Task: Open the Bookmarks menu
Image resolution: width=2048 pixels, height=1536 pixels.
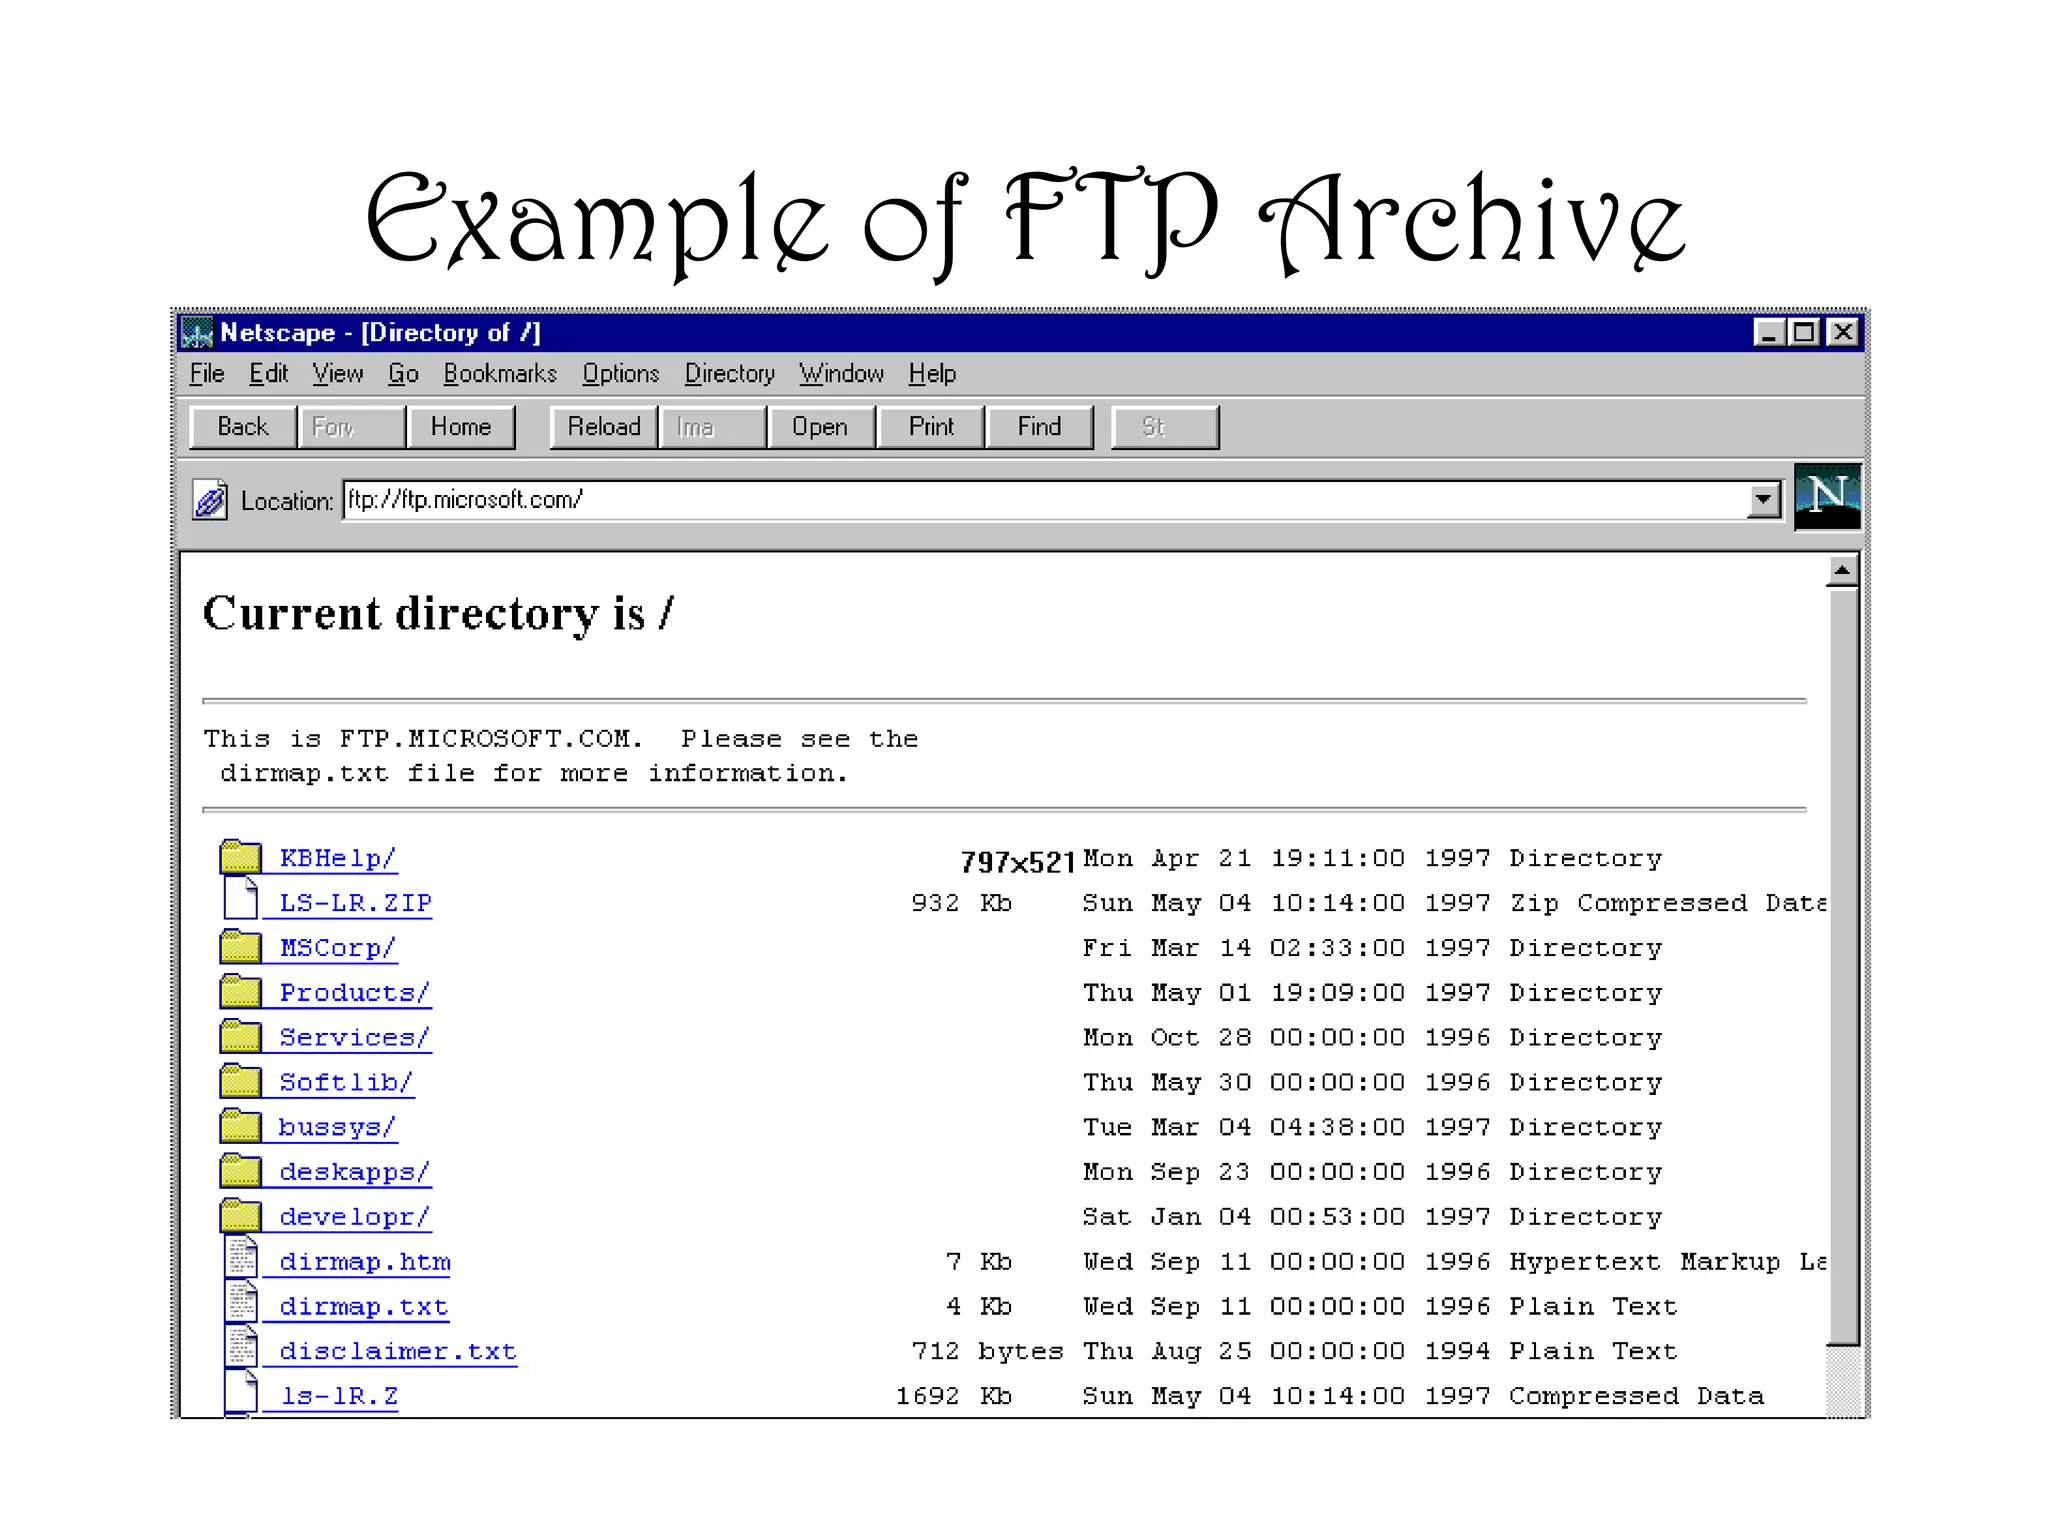Action: pos(500,373)
